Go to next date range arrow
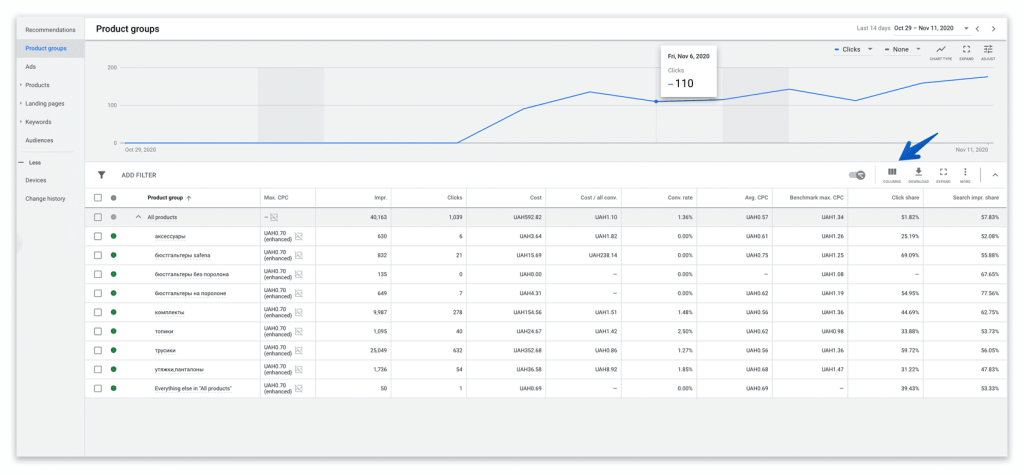This screenshot has width=1024, height=475. [x=993, y=29]
